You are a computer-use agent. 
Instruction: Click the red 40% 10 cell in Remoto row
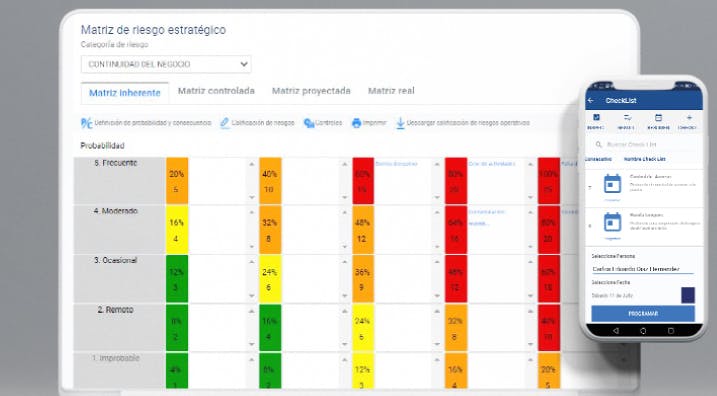[549, 328]
